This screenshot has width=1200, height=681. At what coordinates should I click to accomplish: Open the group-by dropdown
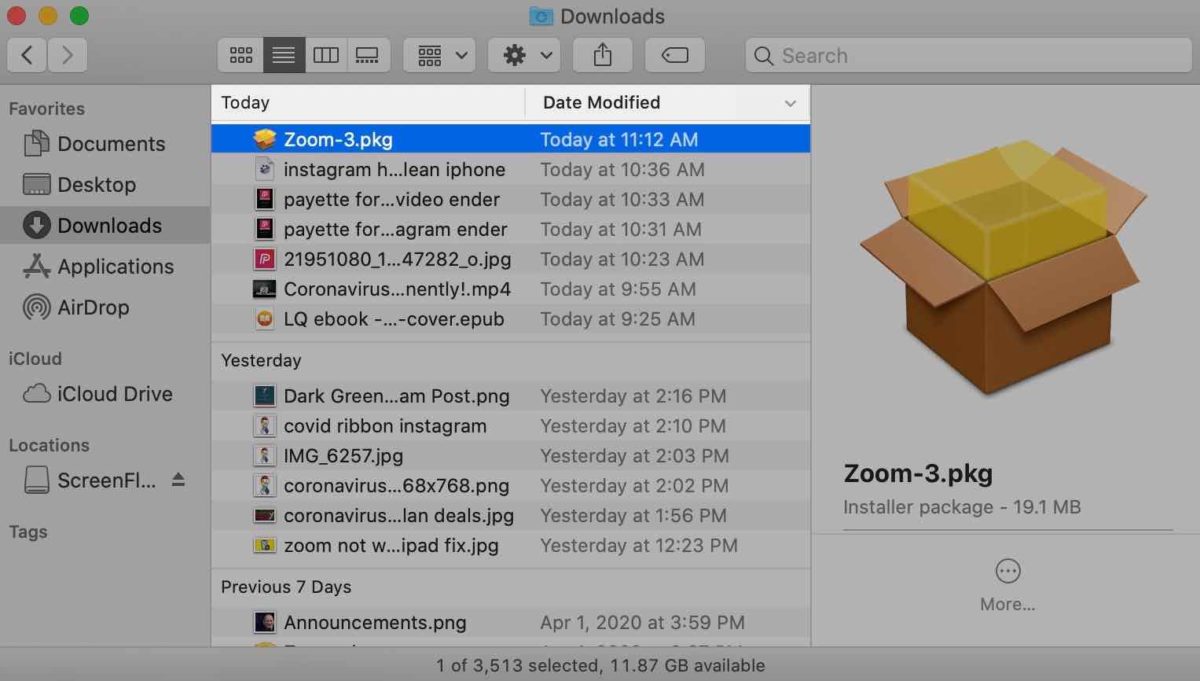pos(439,55)
